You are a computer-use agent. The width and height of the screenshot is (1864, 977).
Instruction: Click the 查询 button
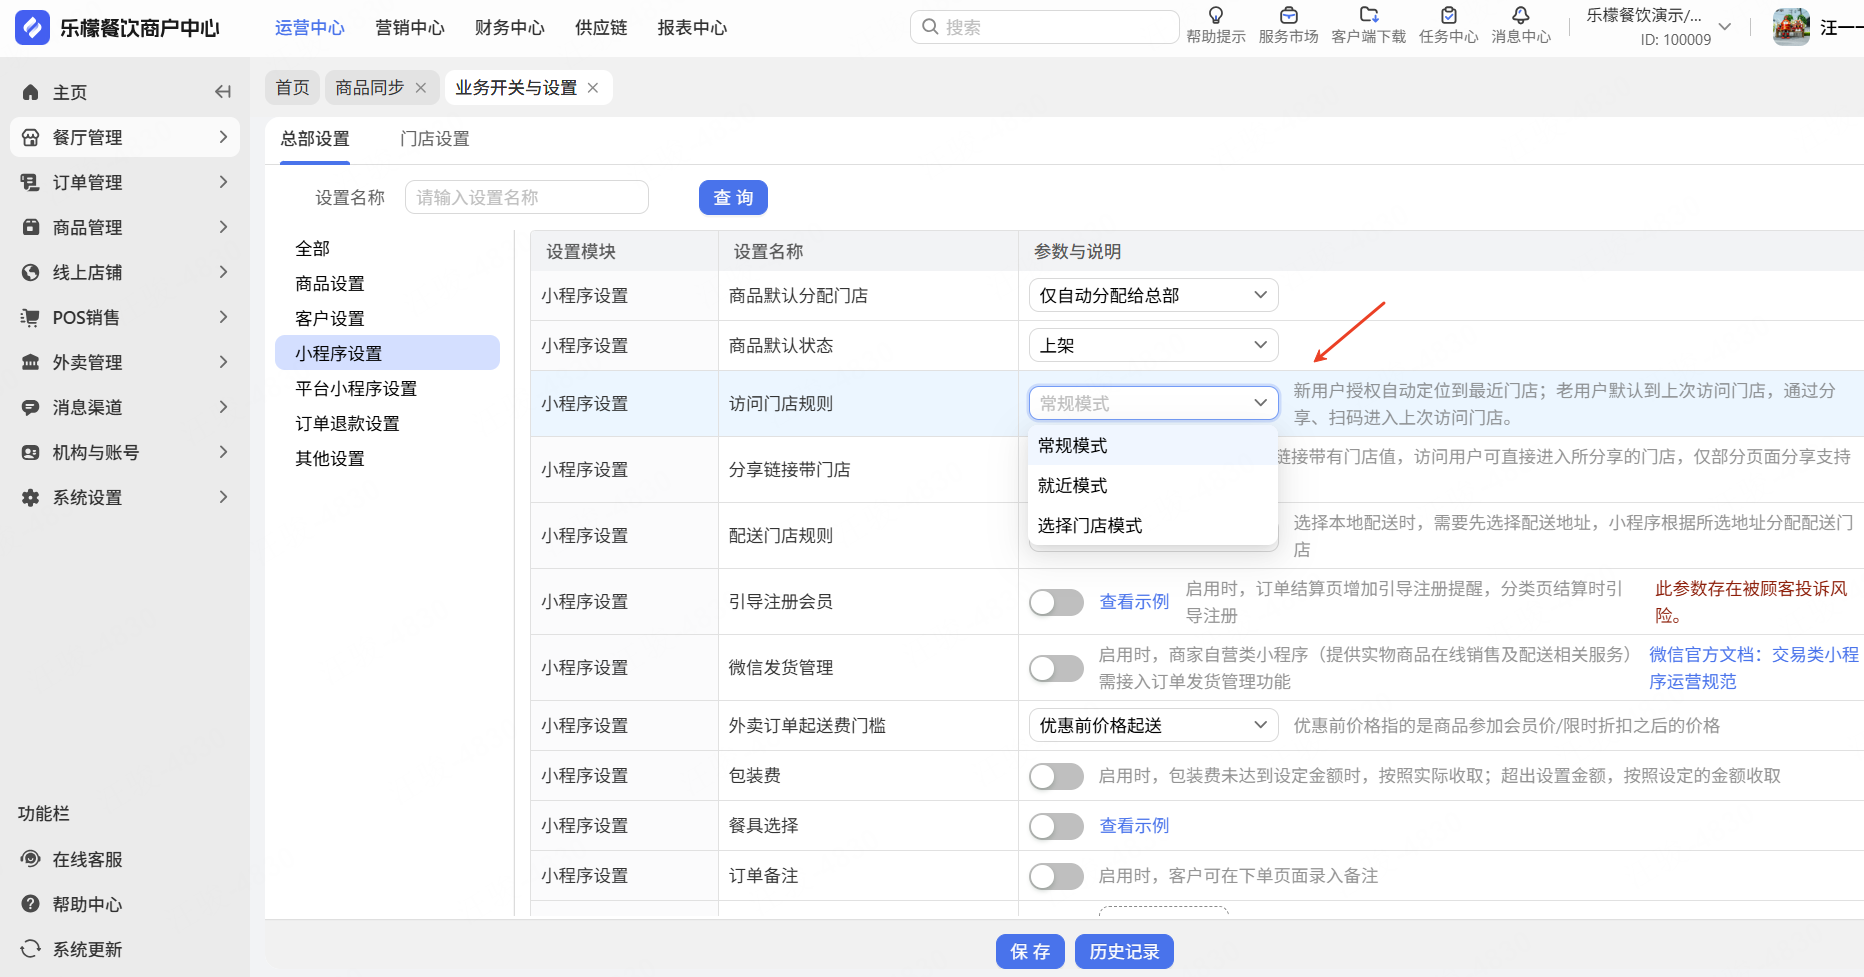click(732, 198)
